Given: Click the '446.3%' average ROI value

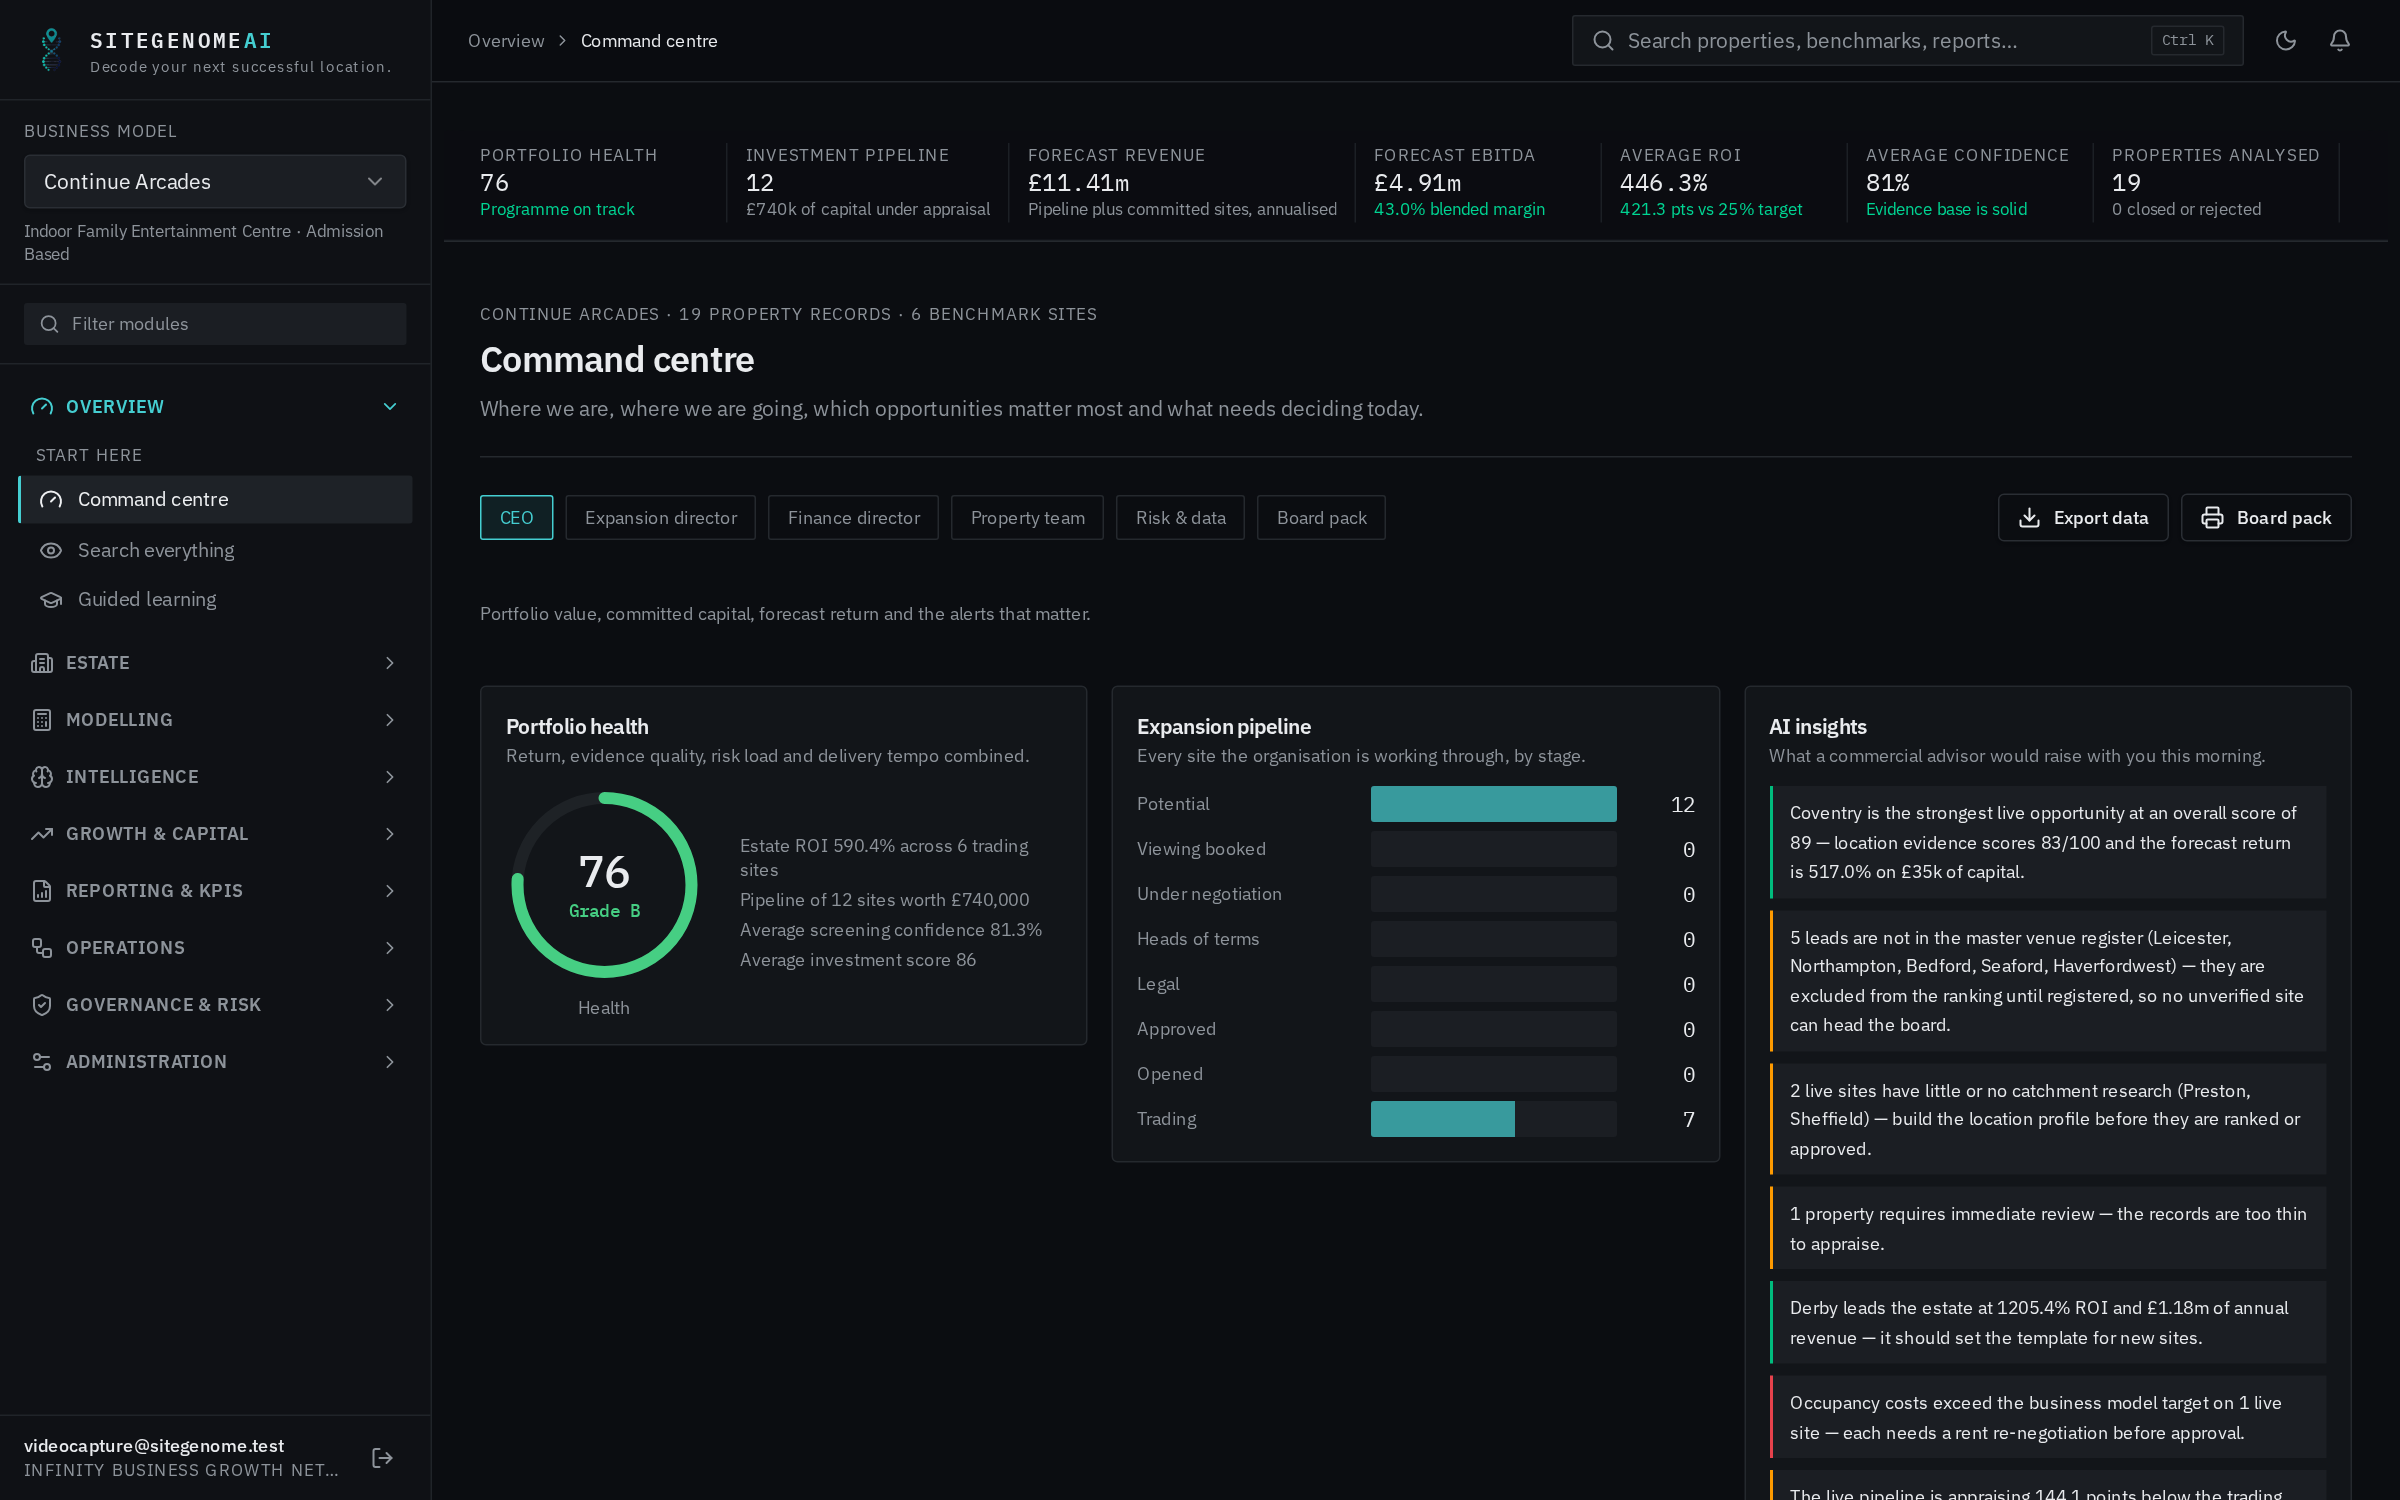Looking at the screenshot, I should tap(1663, 183).
